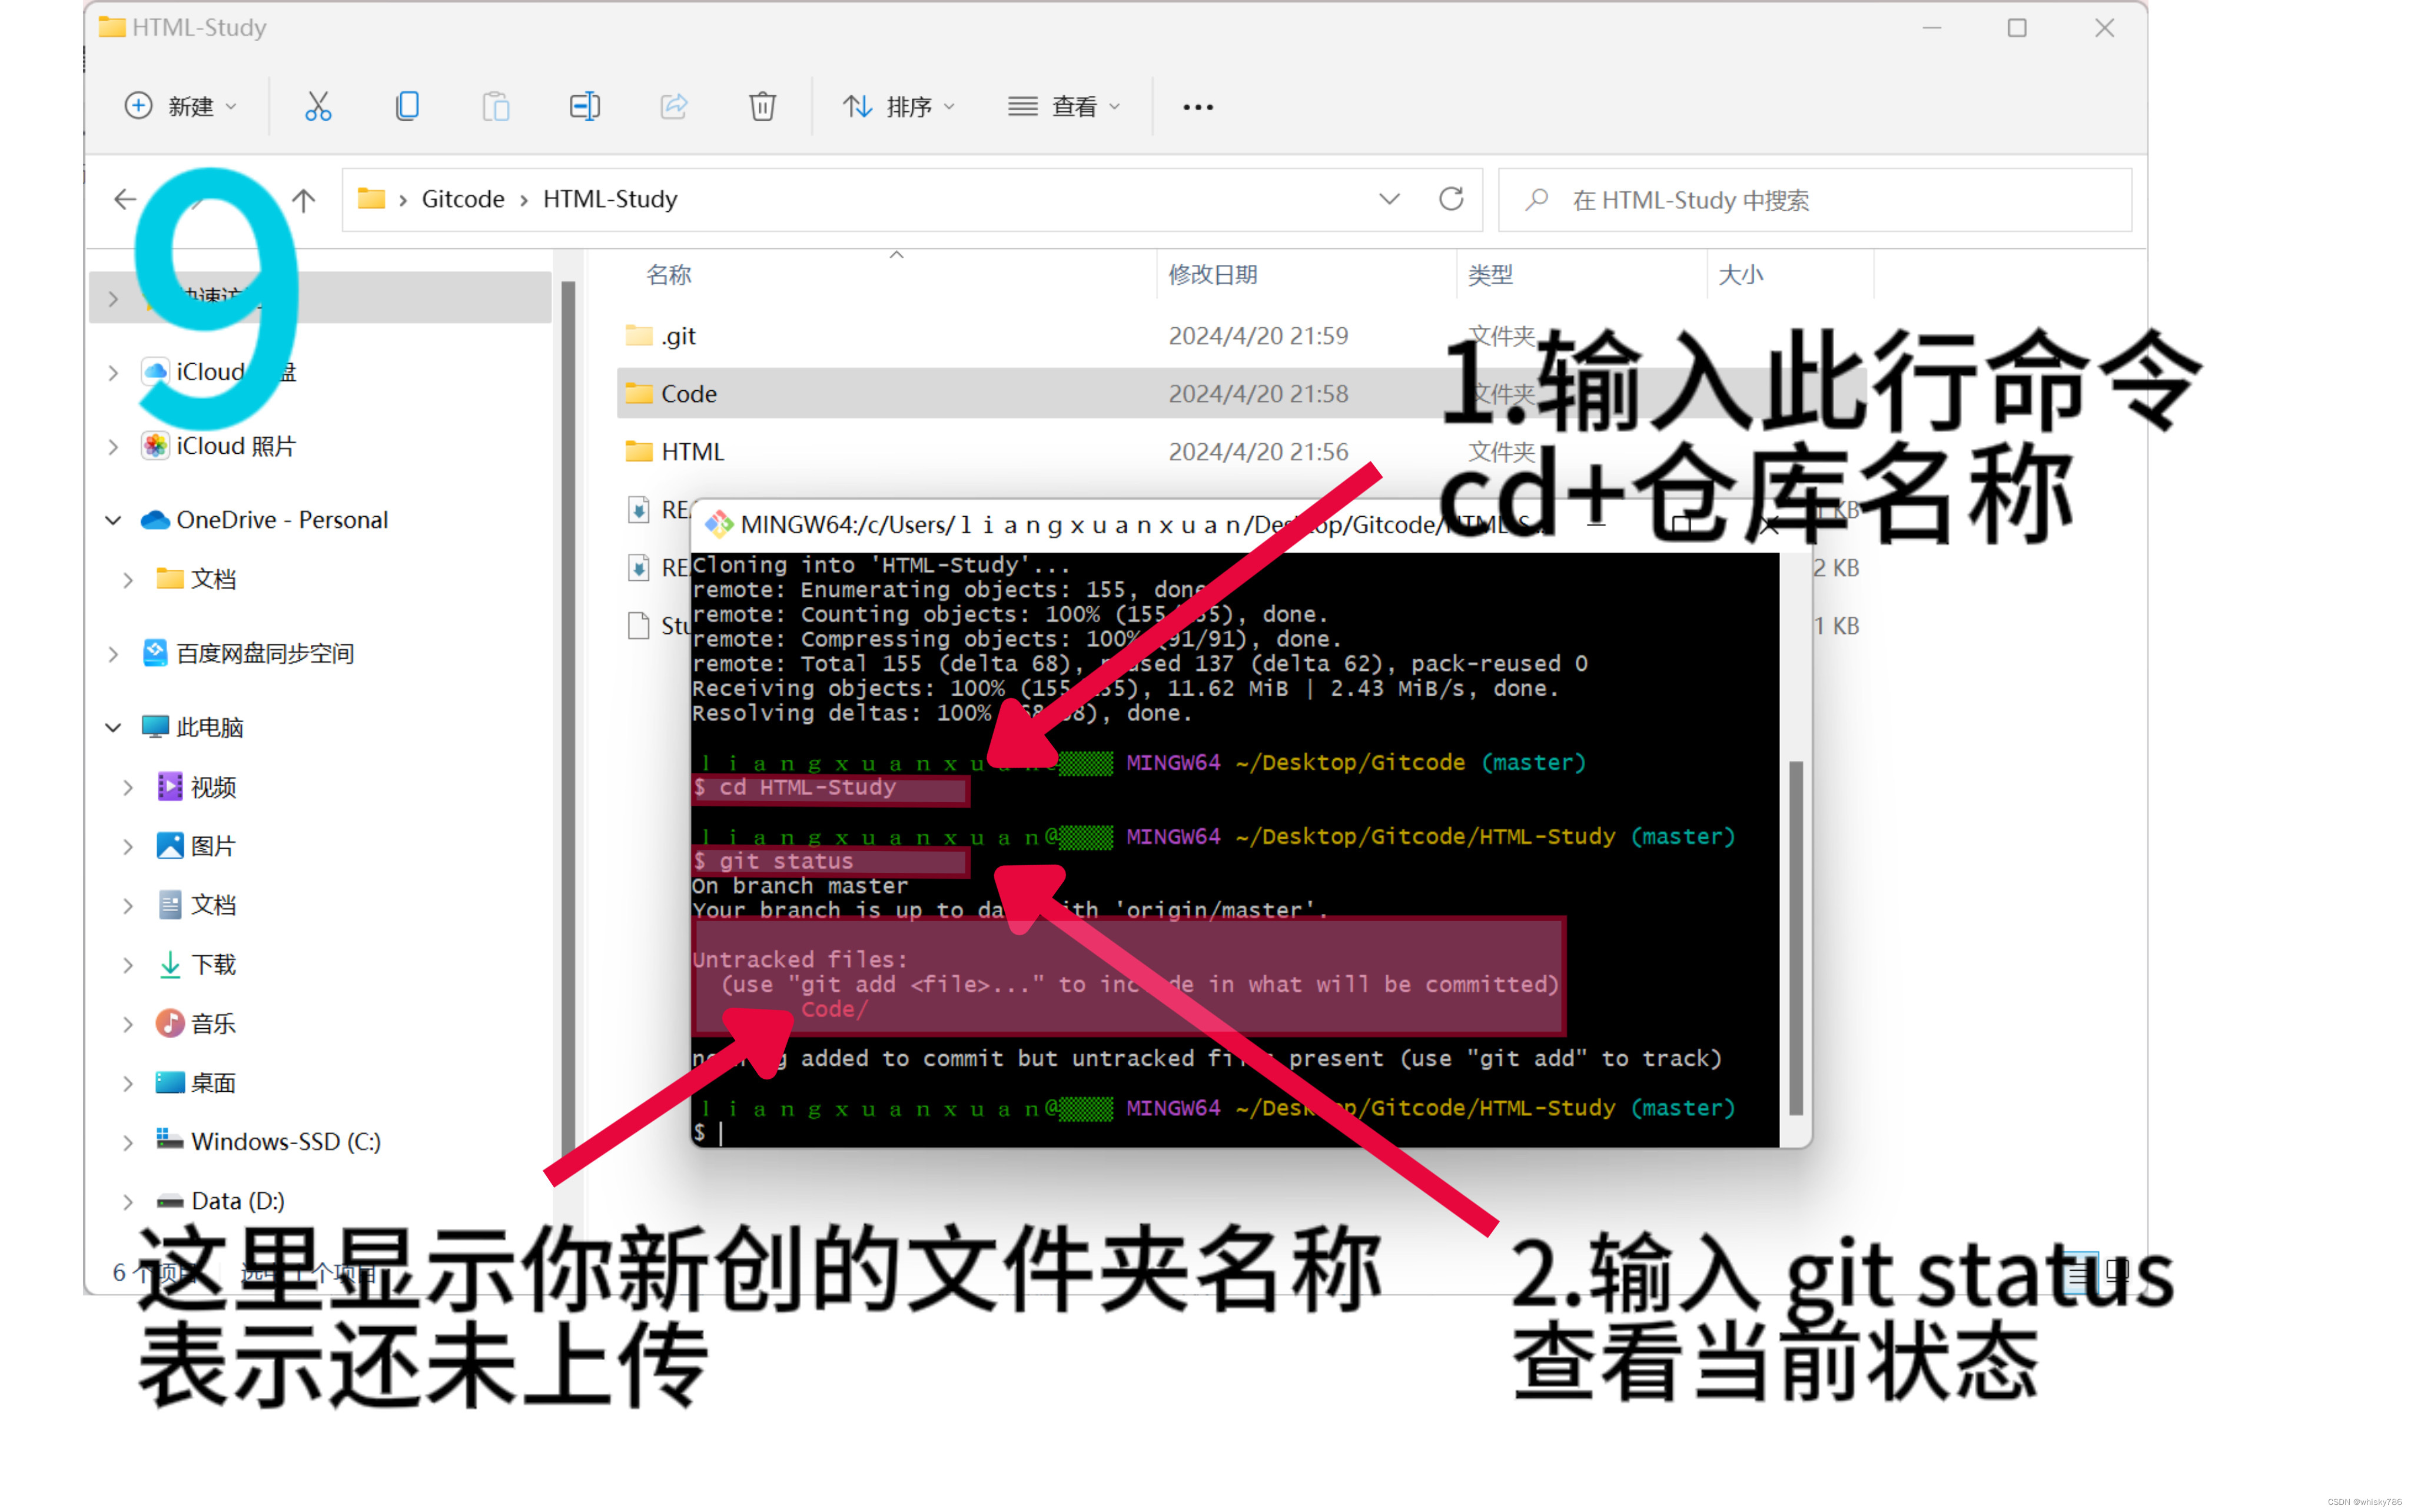Click the 修改日期 column header

(x=1212, y=275)
